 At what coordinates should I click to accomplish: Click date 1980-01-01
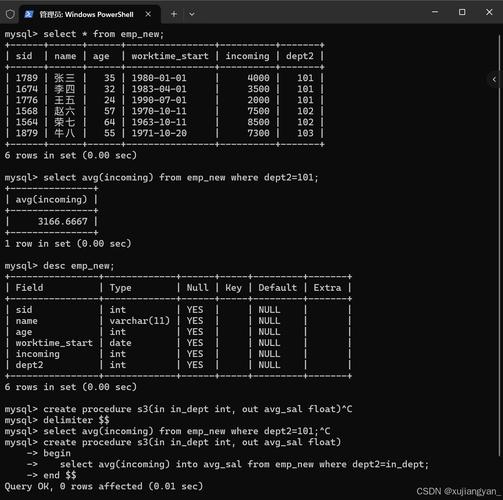(159, 78)
